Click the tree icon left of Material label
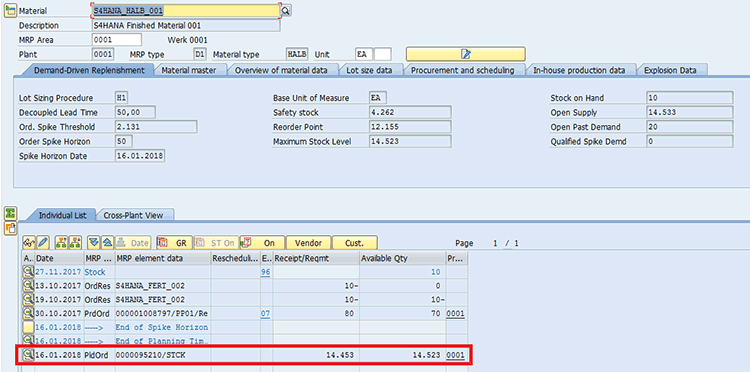 10,11
